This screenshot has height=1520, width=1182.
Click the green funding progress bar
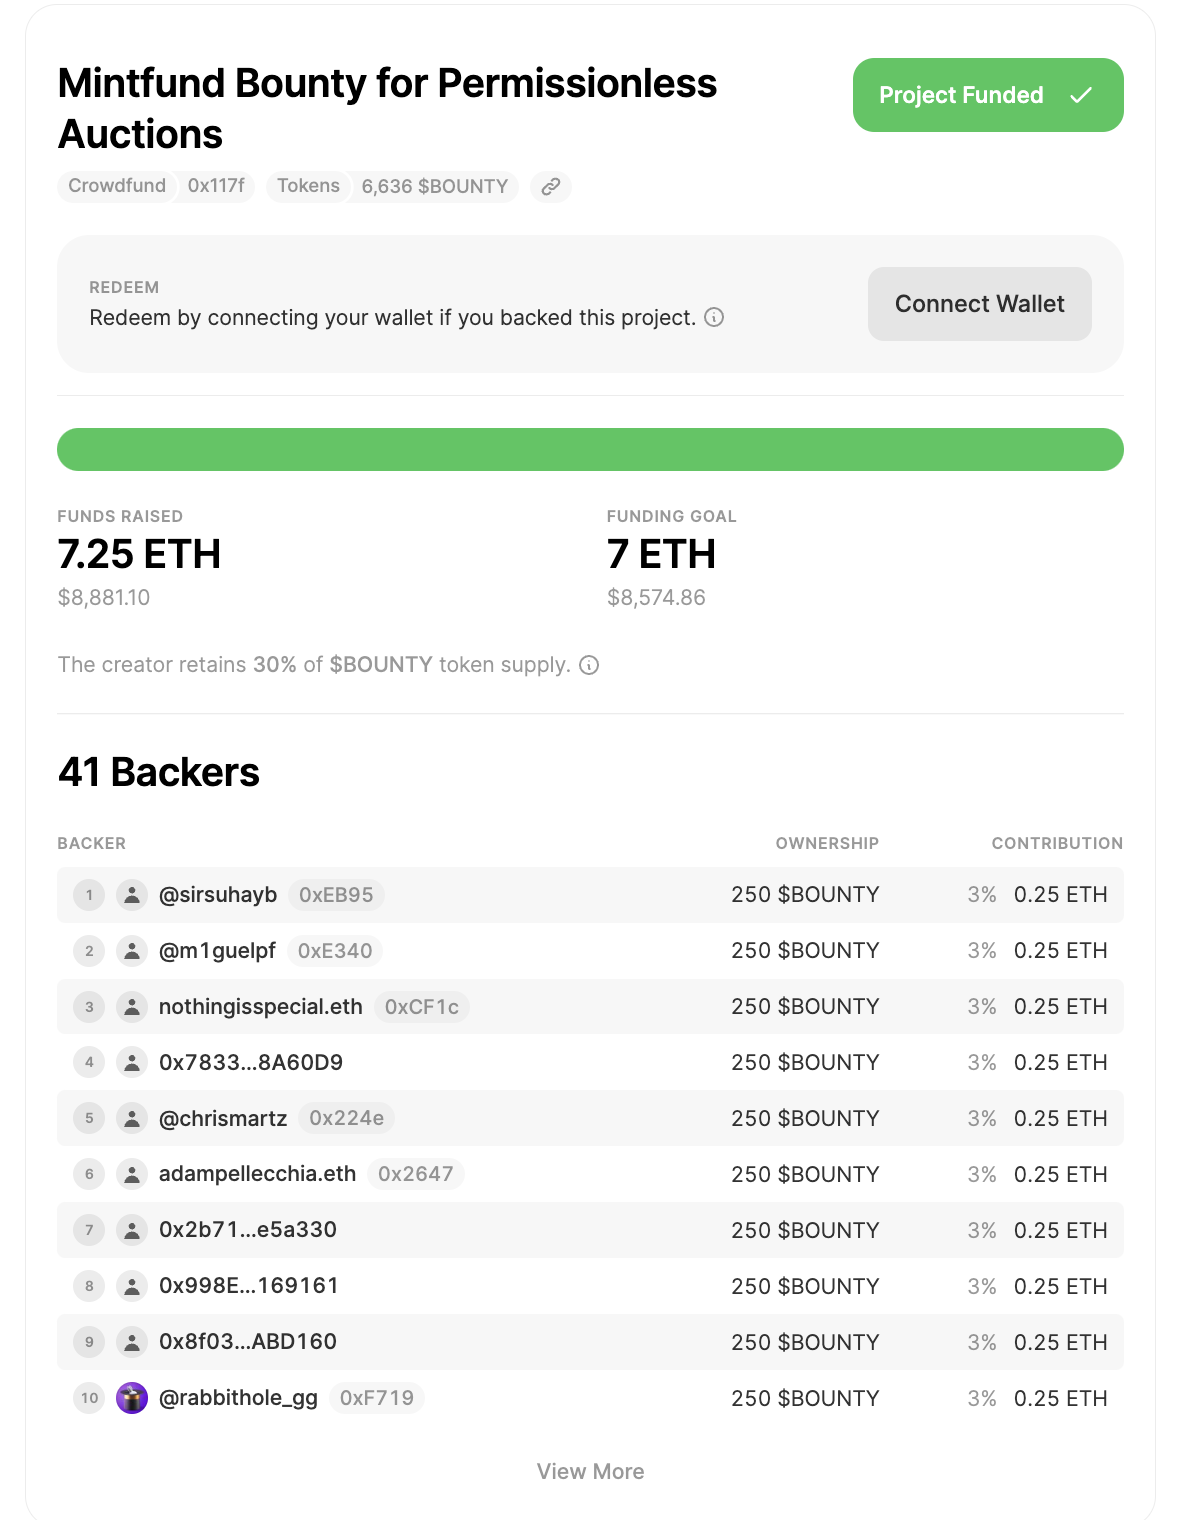click(x=590, y=450)
